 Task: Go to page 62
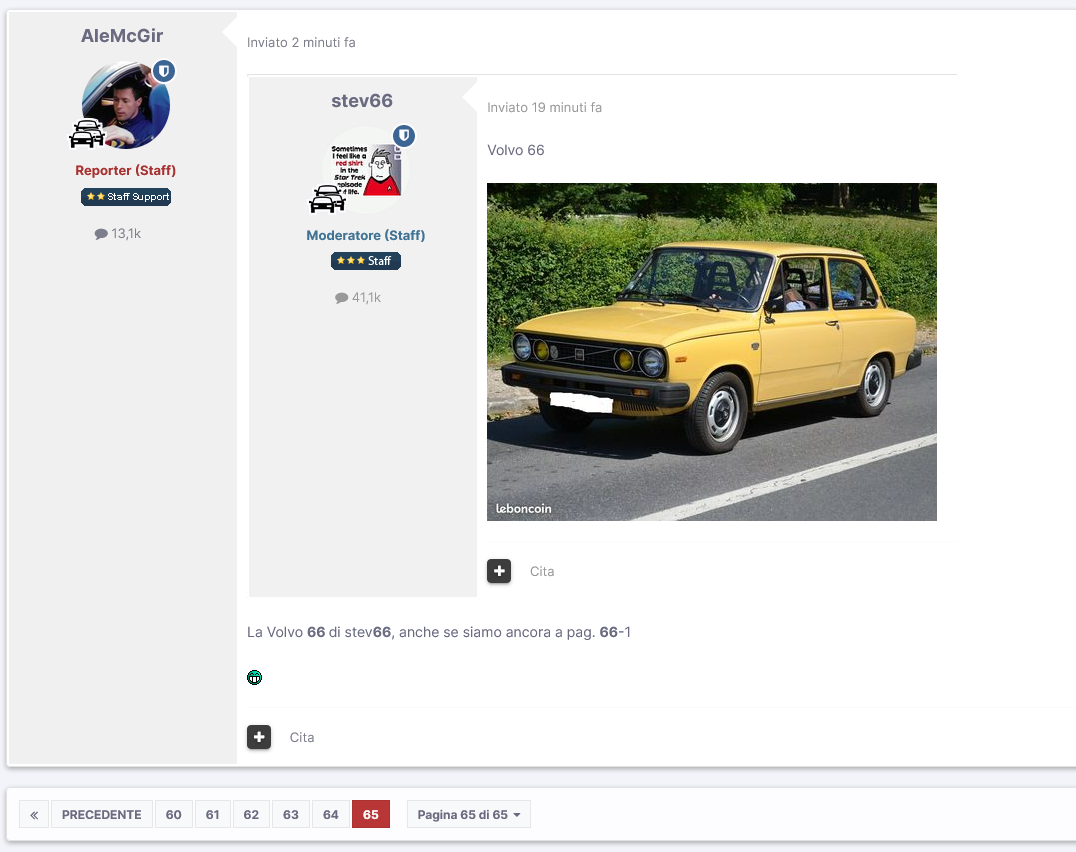(x=251, y=814)
